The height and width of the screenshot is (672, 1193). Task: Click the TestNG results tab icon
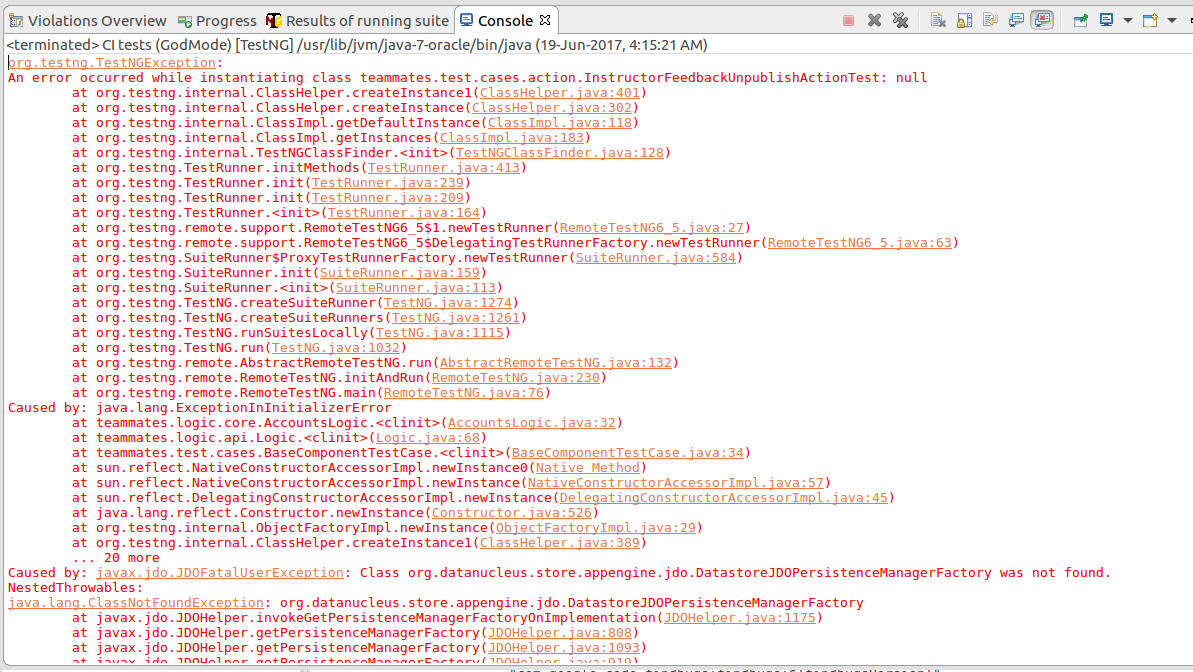(274, 21)
